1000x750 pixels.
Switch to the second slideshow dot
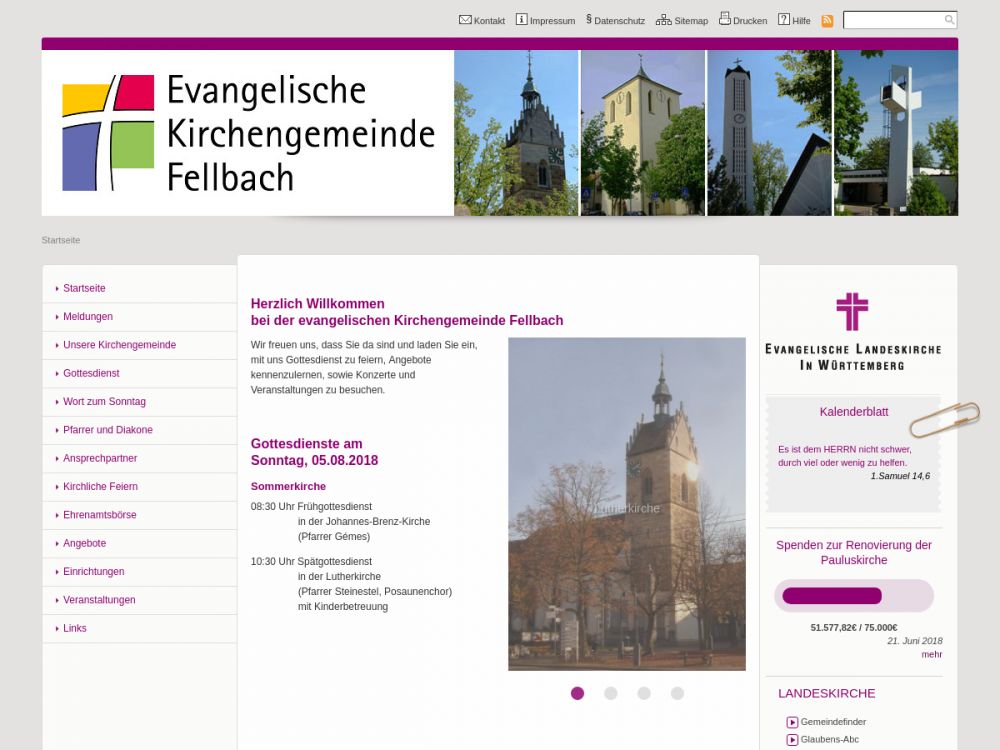[610, 693]
